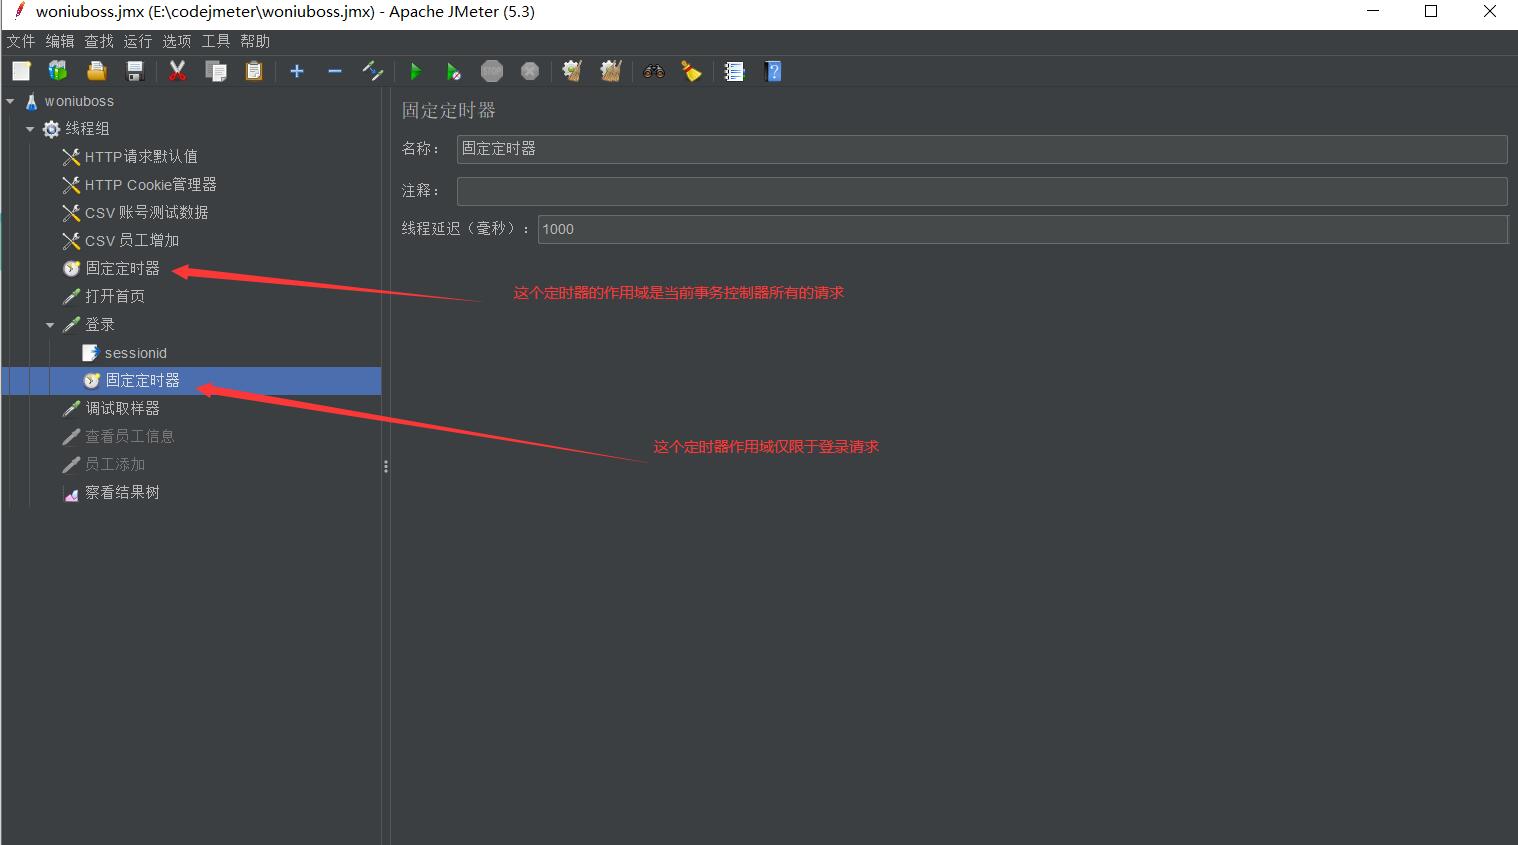Close the JMeter window
Image resolution: width=1518 pixels, height=845 pixels.
pos(1489,13)
